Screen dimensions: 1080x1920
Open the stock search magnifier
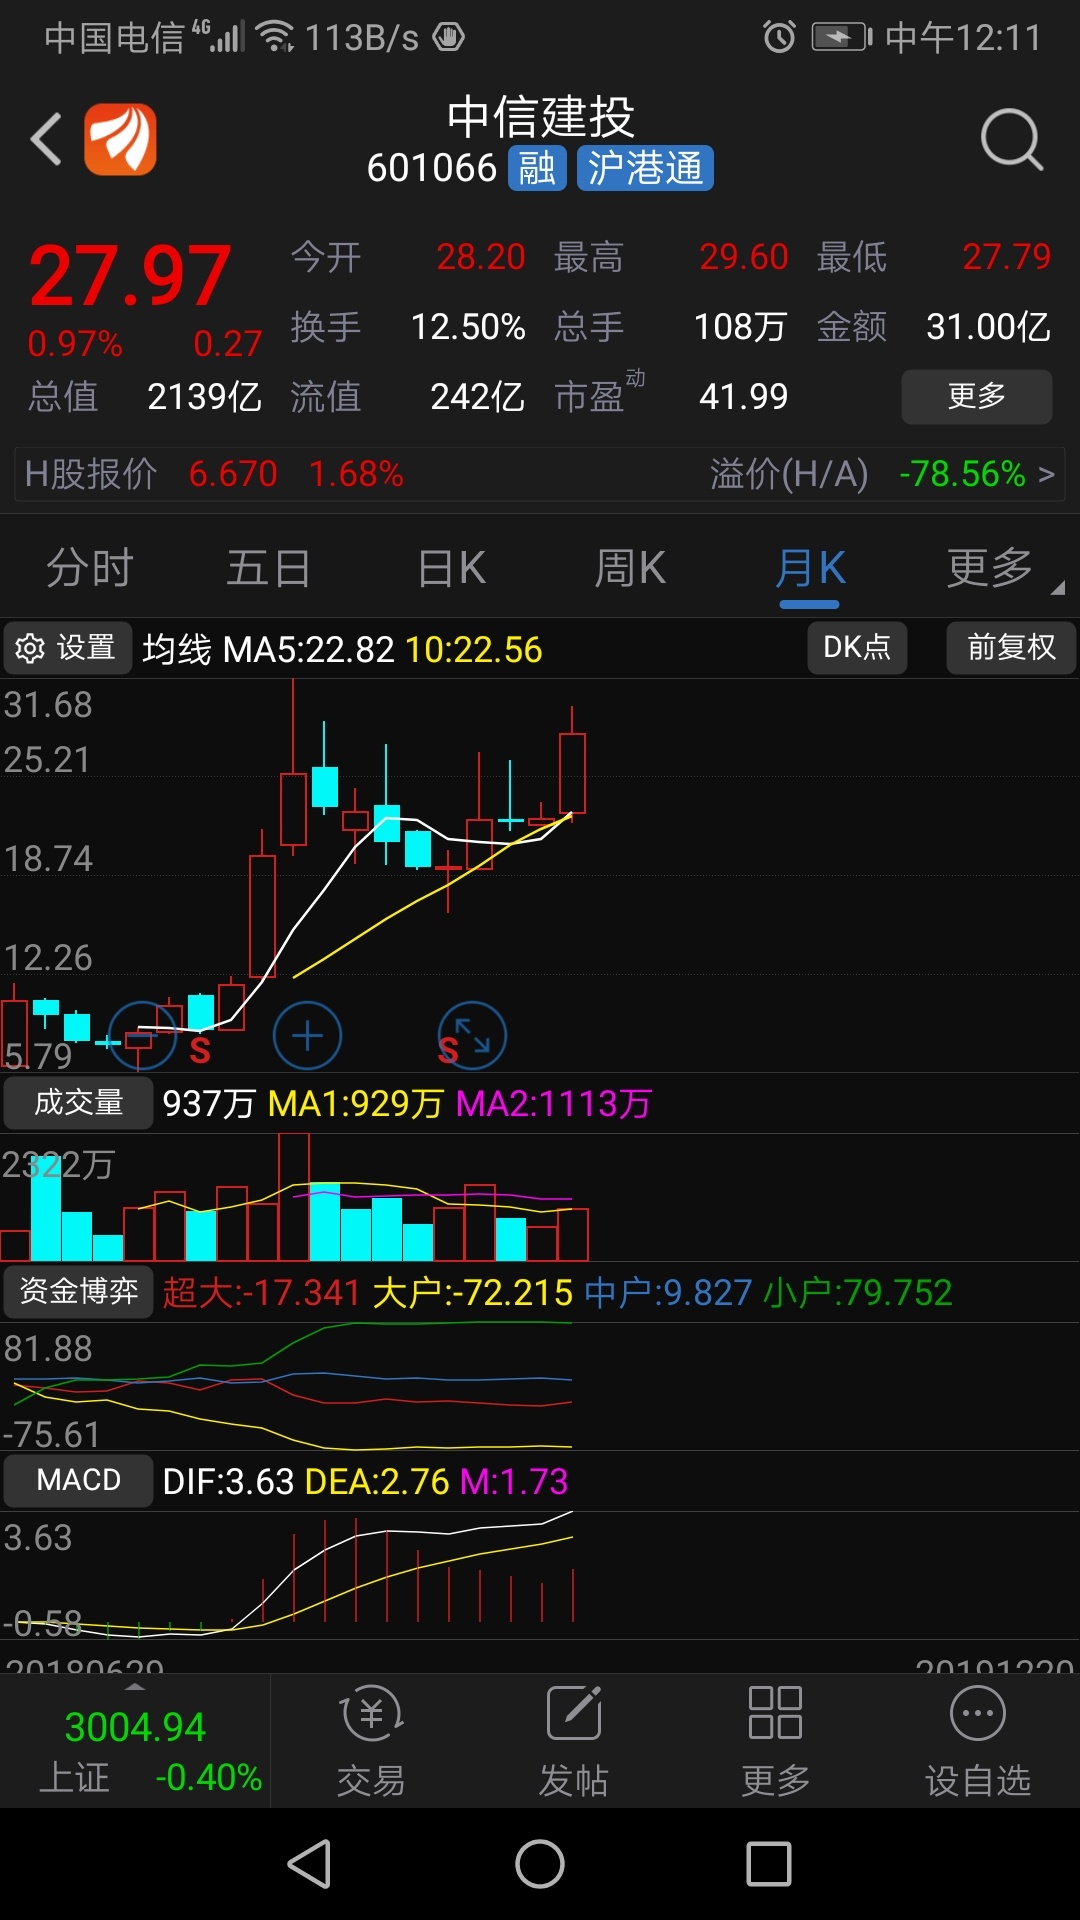click(1012, 140)
